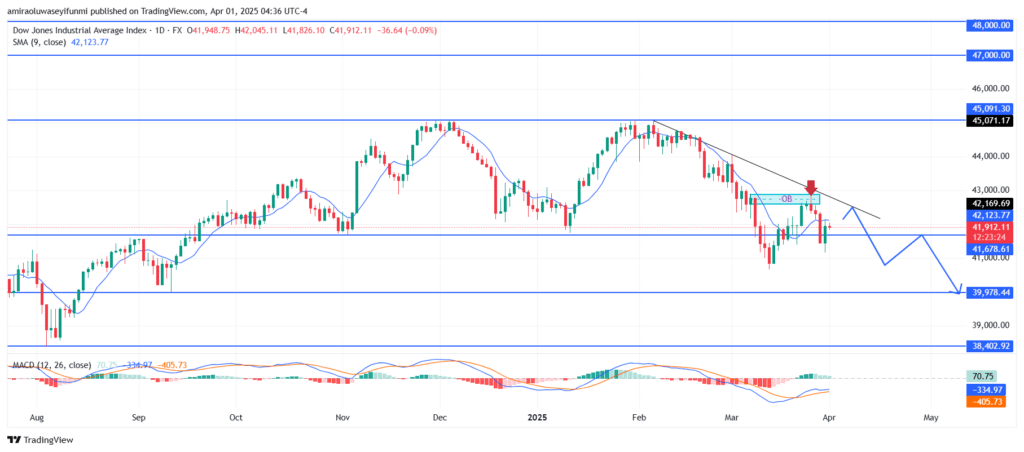Select the descending black trendline
The height and width of the screenshot is (452, 1024).
point(767,169)
